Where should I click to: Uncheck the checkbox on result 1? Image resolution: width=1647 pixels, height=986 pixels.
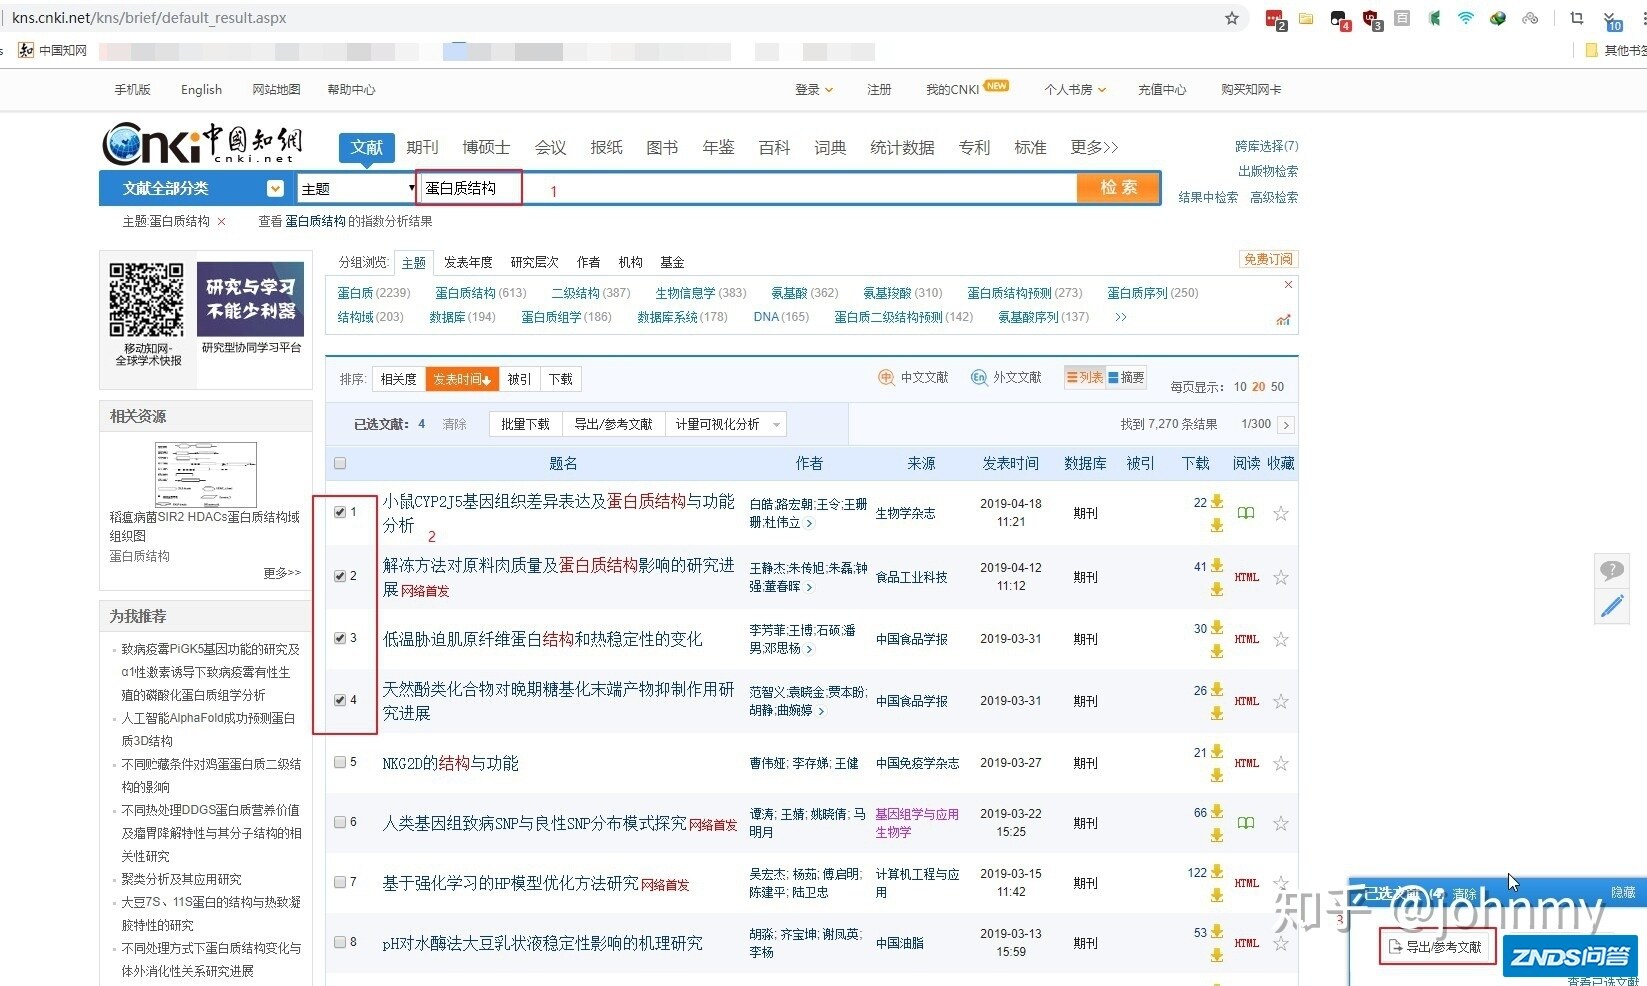tap(340, 511)
